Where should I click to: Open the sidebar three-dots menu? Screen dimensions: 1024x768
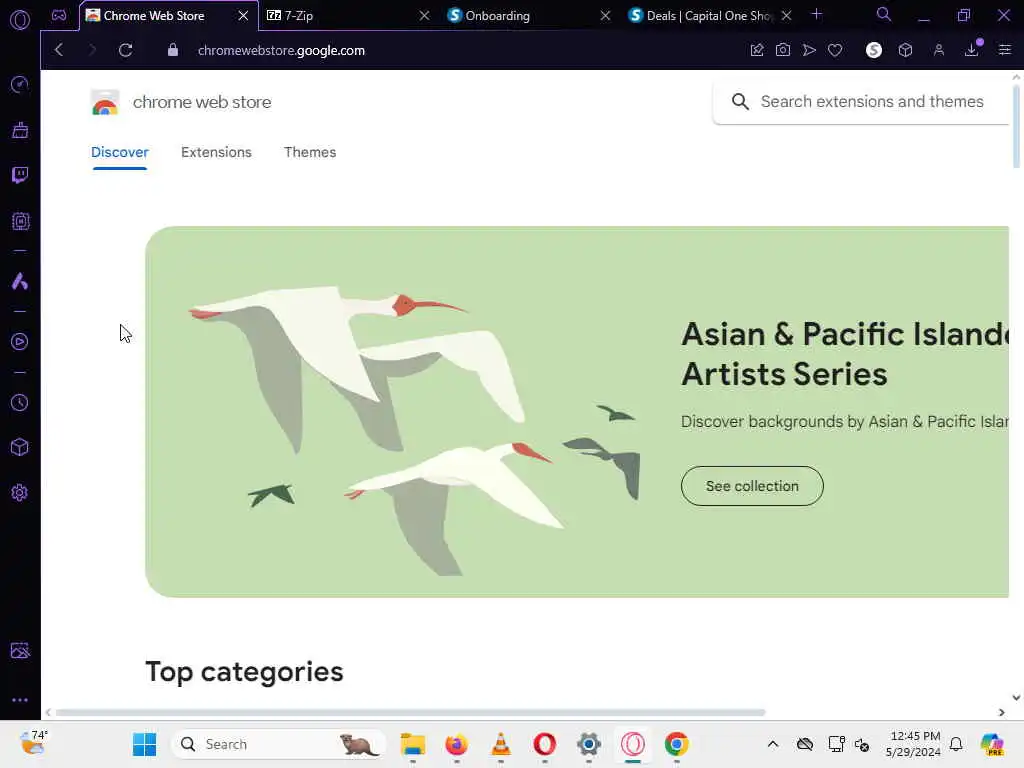pos(20,699)
